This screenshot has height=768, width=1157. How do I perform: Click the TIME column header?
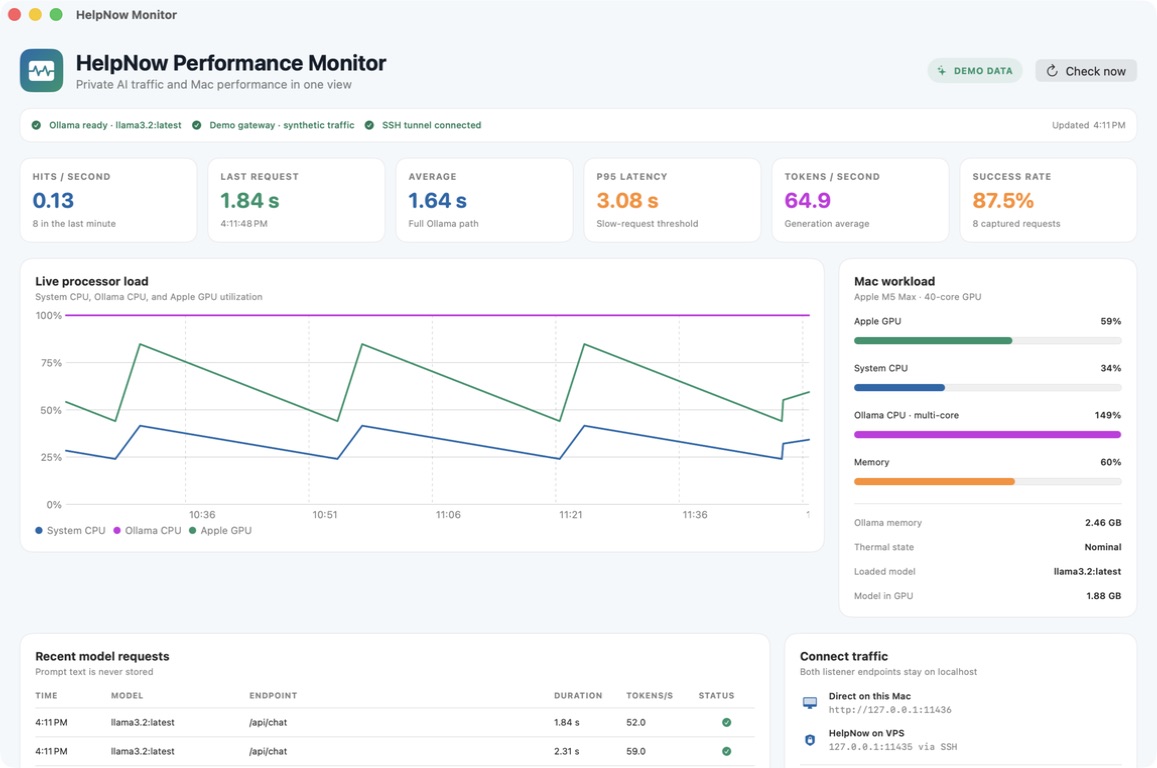[x=46, y=696]
